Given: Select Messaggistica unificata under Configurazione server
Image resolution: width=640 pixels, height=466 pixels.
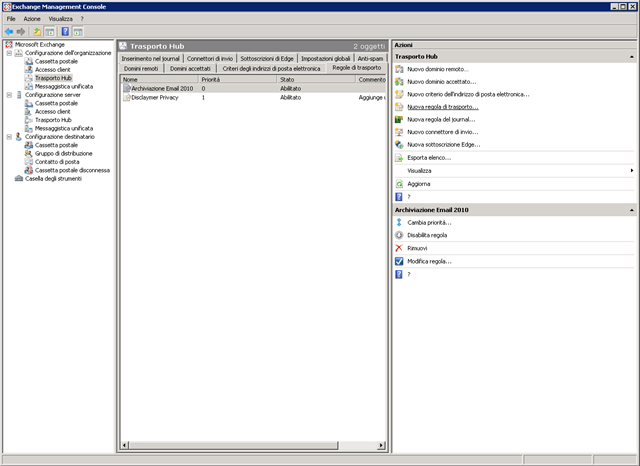Looking at the screenshot, I should coord(64,129).
